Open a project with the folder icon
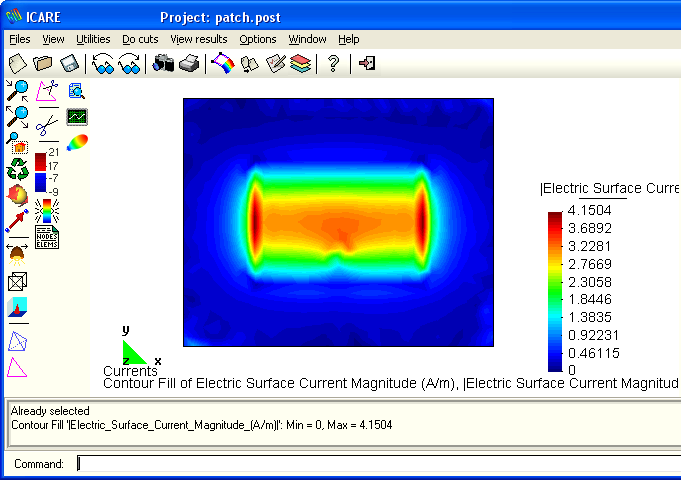681x480 pixels. tap(43, 63)
